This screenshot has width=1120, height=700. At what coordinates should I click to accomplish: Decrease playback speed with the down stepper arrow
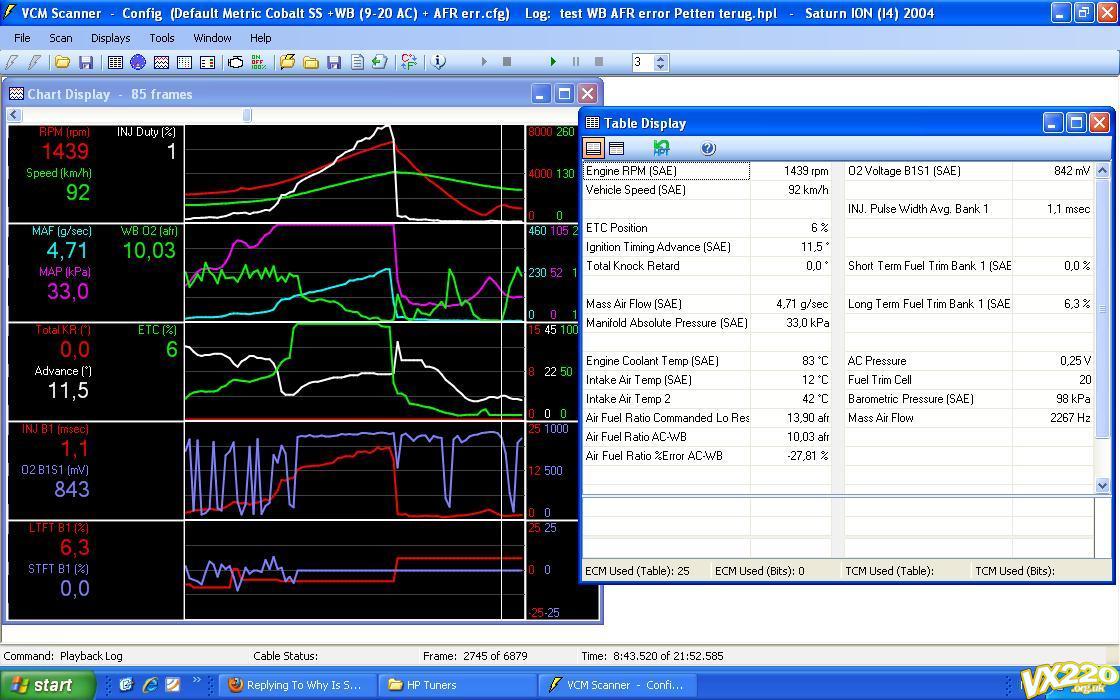point(661,66)
